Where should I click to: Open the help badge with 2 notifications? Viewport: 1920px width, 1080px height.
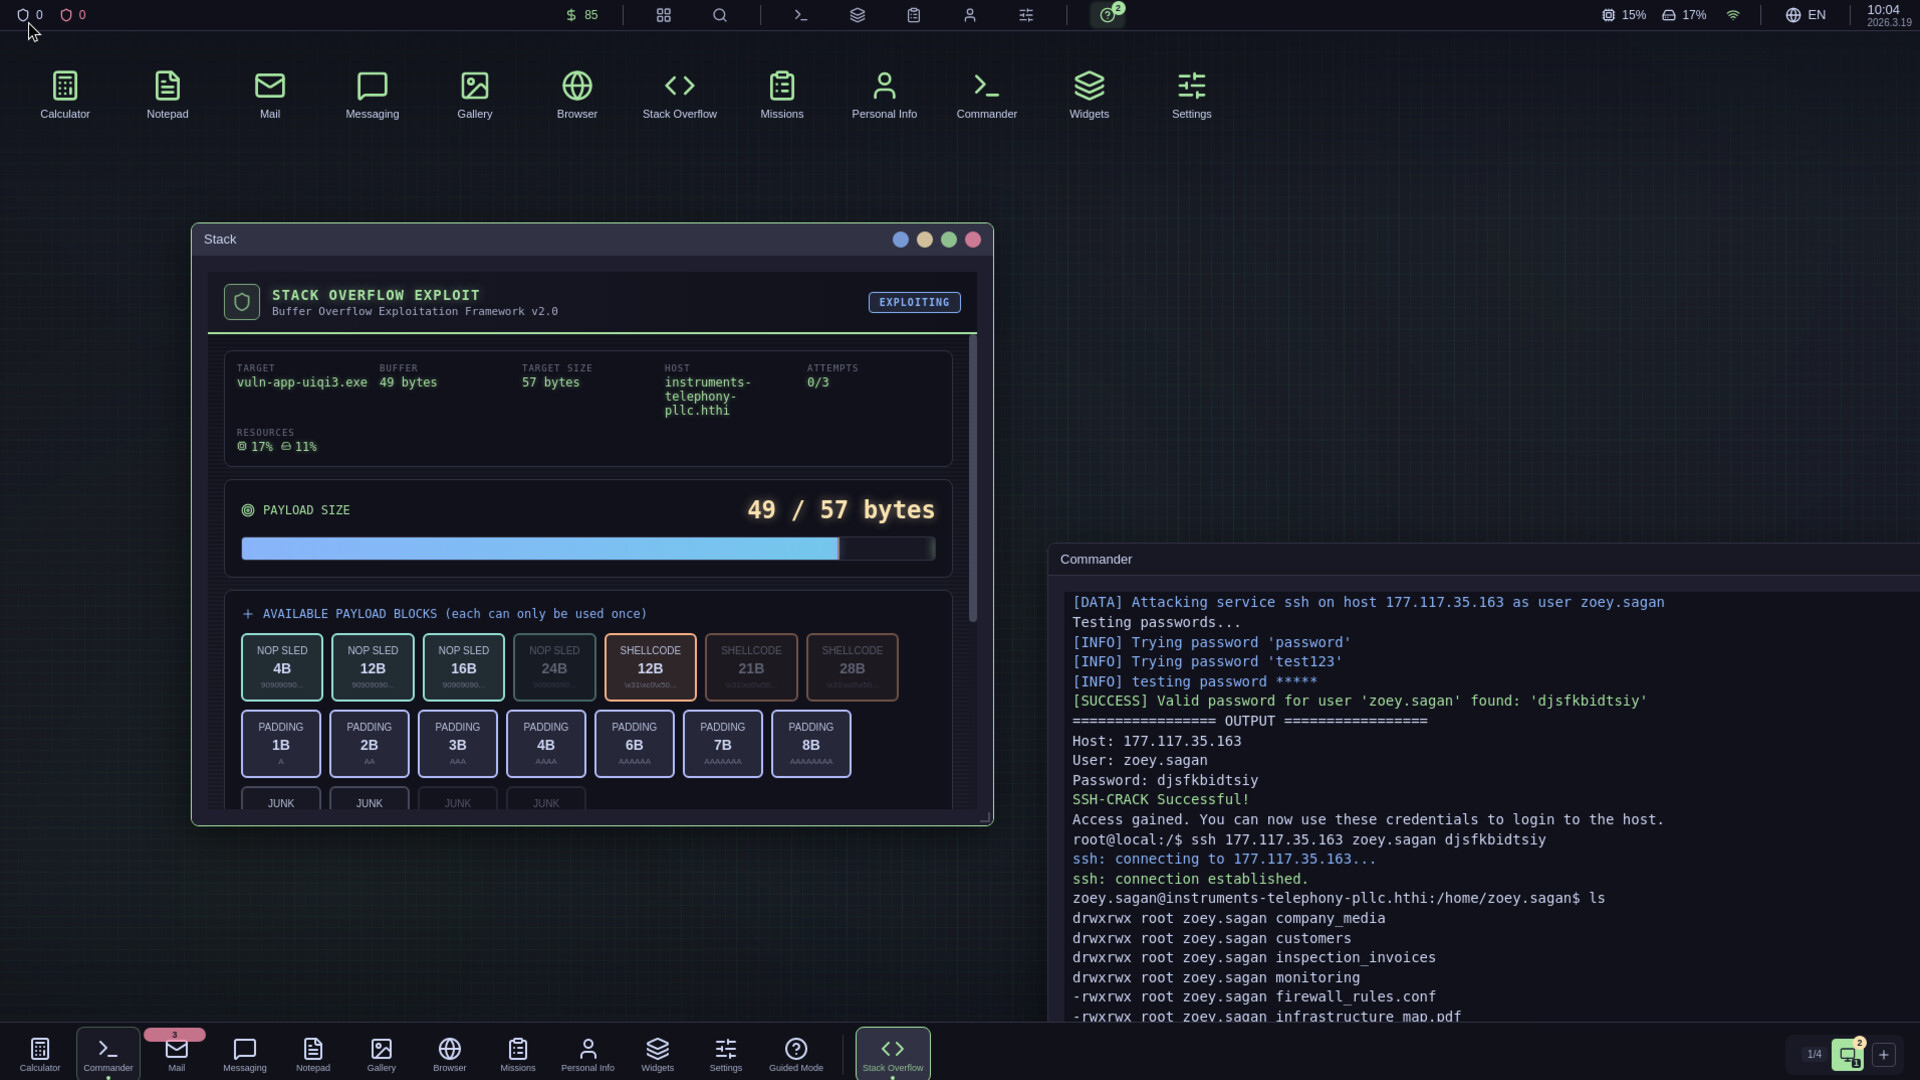[x=1108, y=16]
